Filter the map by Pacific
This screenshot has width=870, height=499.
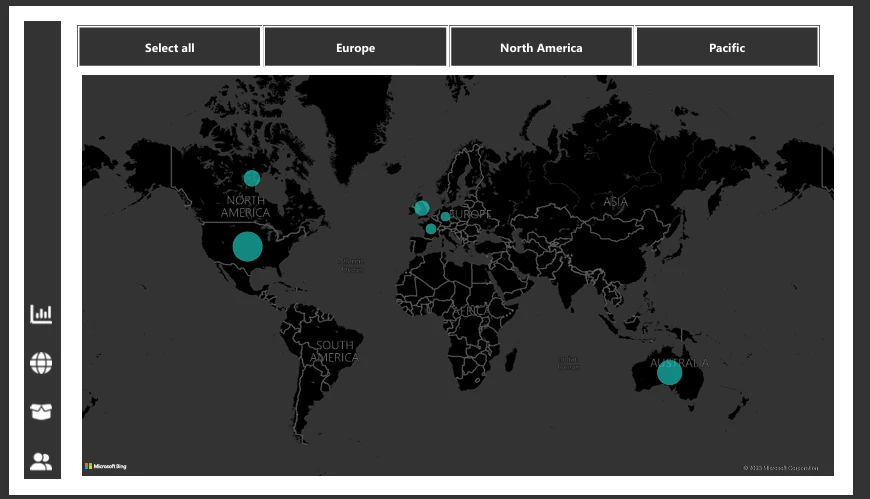point(727,47)
